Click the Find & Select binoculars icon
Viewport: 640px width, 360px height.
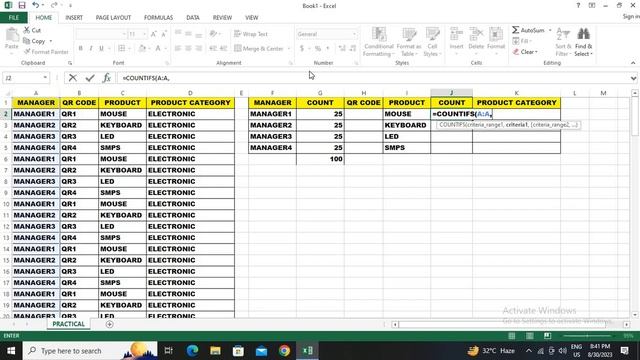[584, 35]
